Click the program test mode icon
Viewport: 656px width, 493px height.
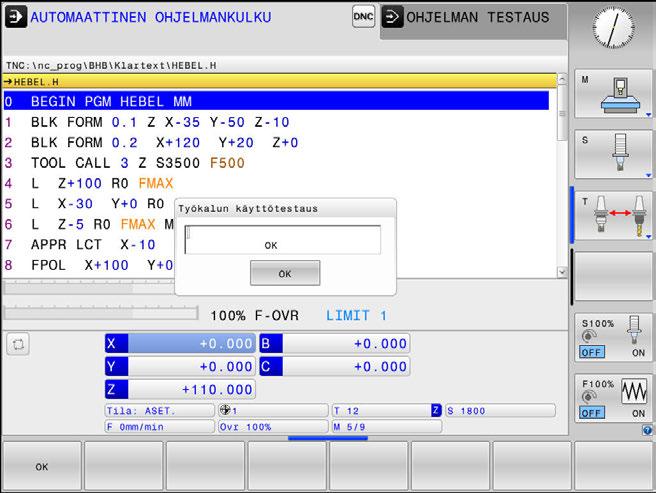392,17
